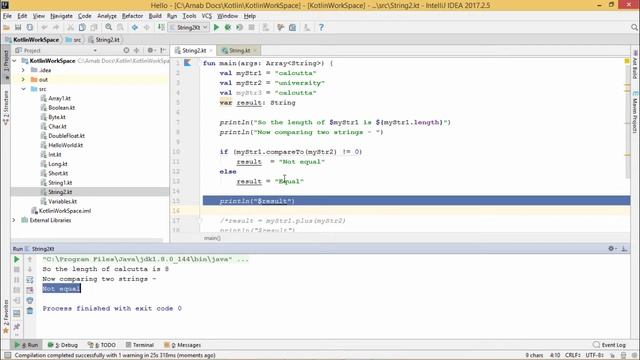Open Run panel gear settings
Viewport: 640px width, 360px height.
(611, 248)
